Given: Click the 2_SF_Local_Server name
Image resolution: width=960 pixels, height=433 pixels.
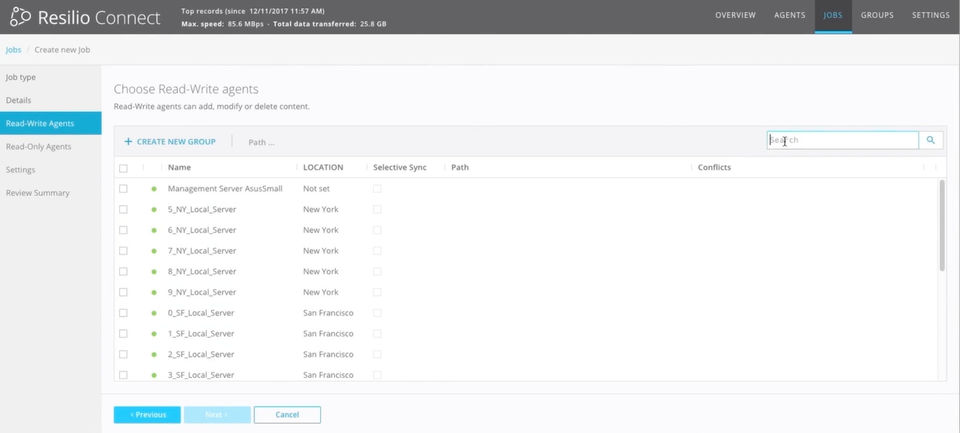Looking at the screenshot, I should coord(201,355).
